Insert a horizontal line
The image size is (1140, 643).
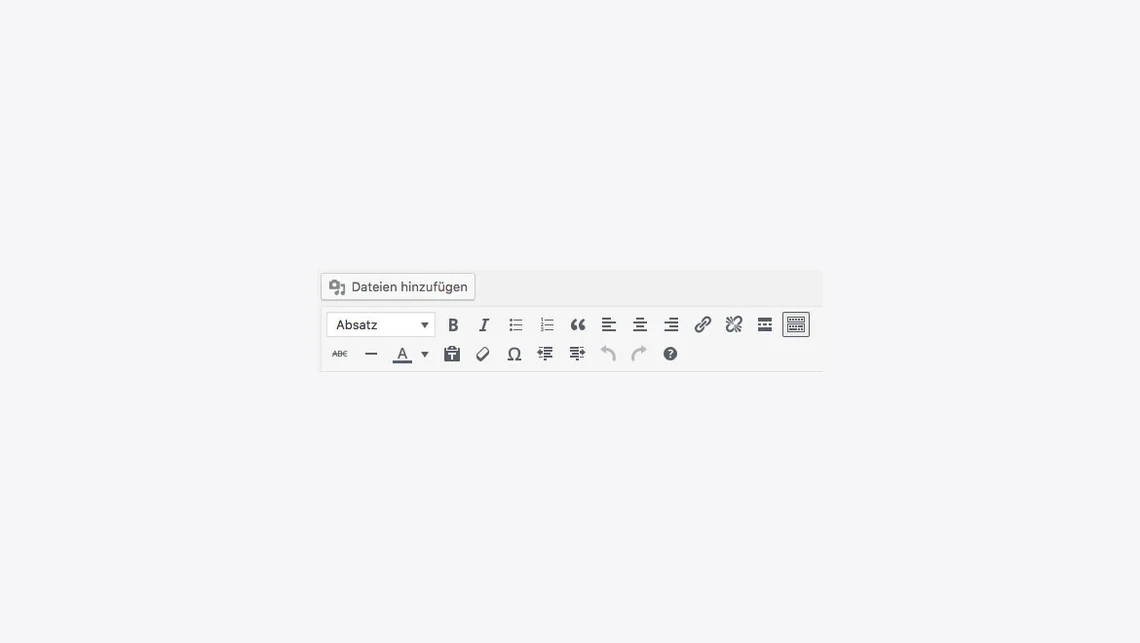tap(371, 354)
